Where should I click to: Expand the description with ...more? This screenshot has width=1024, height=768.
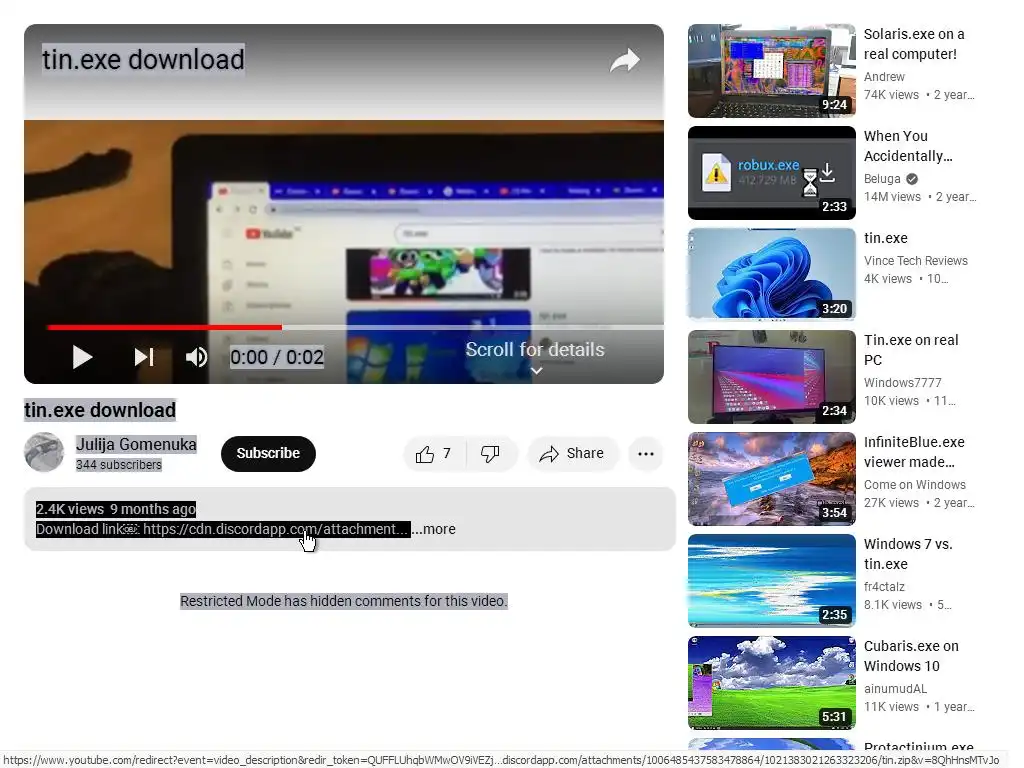(x=434, y=529)
